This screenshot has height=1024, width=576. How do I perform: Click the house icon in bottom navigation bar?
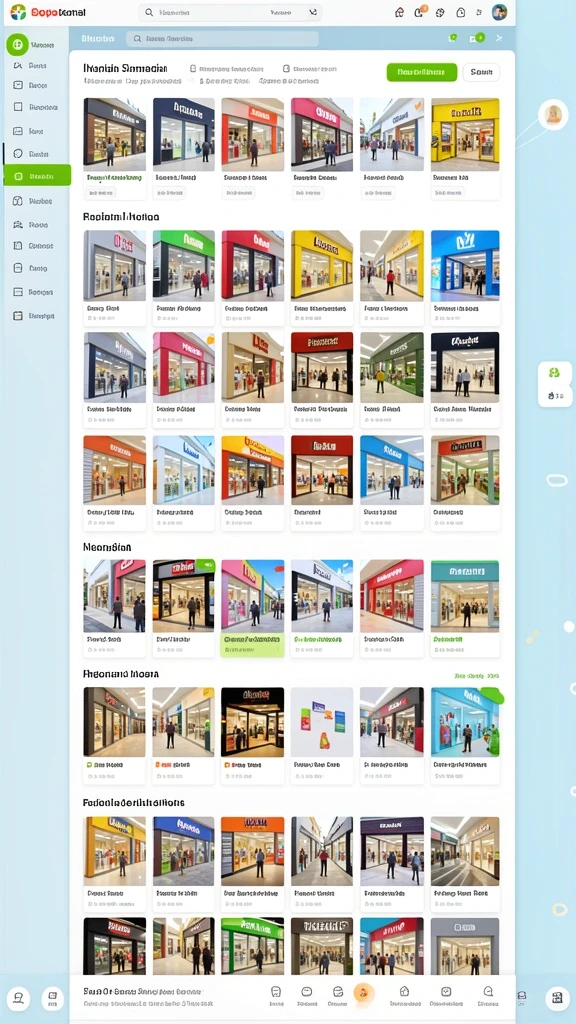click(x=404, y=991)
